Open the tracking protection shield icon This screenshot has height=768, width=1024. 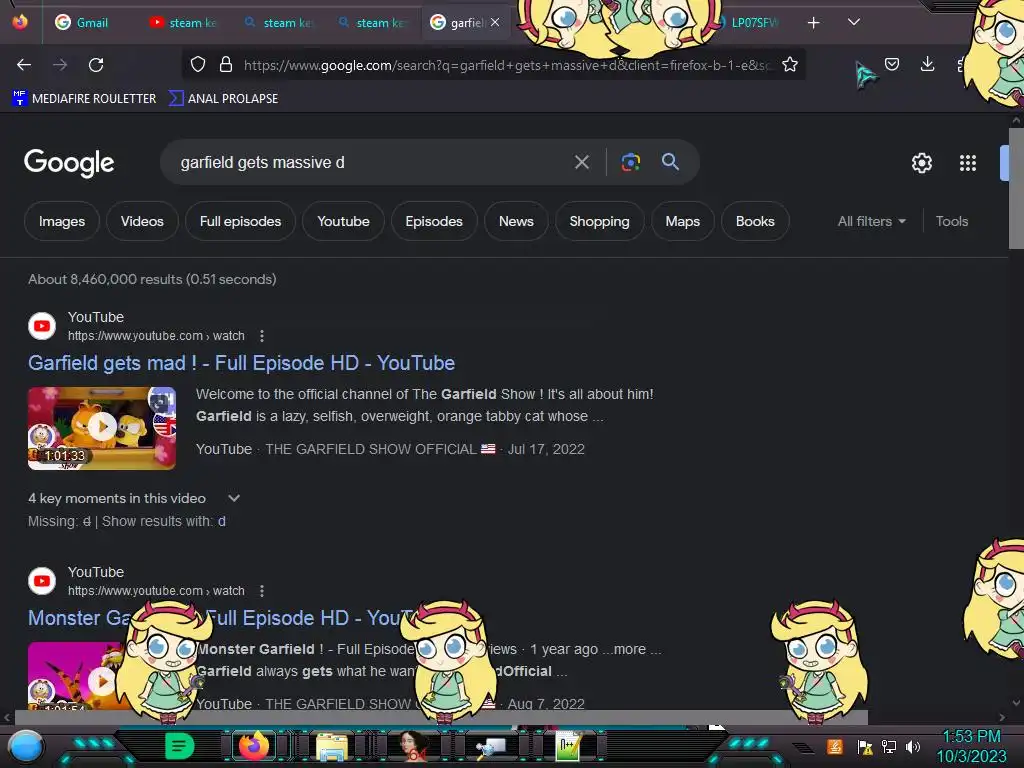[x=198, y=65]
